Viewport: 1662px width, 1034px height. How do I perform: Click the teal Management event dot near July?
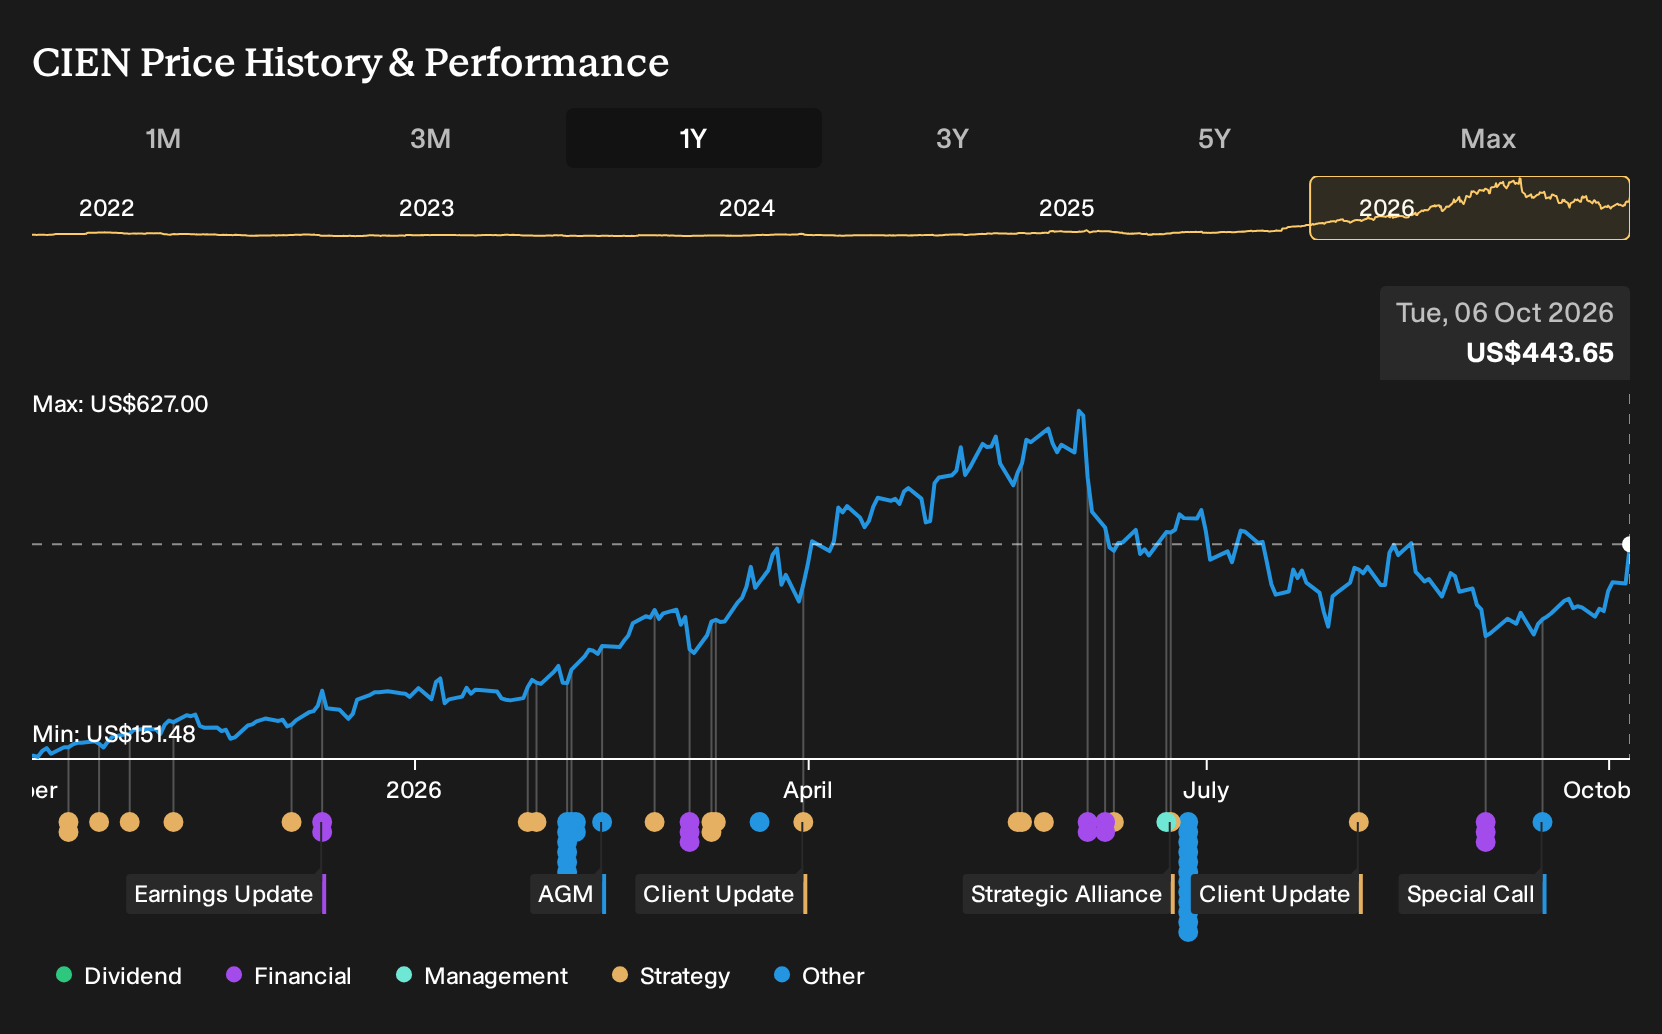coord(1165,822)
